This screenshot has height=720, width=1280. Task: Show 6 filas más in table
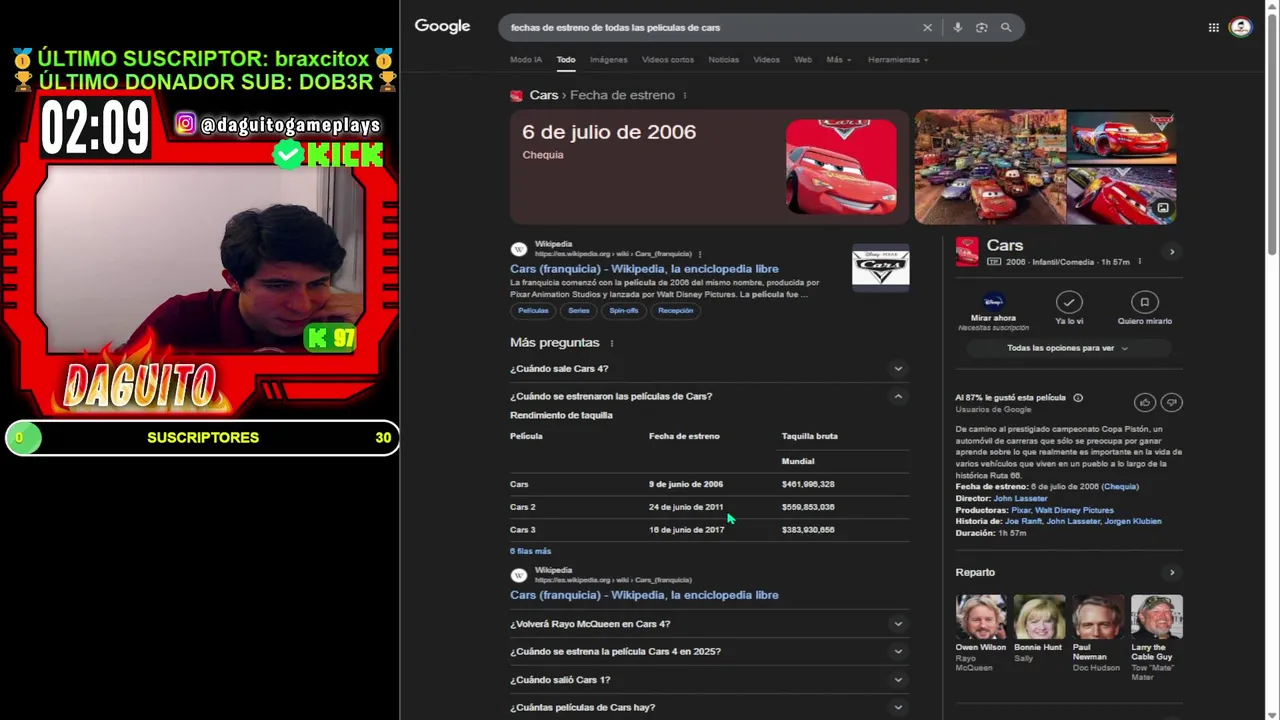coord(530,551)
